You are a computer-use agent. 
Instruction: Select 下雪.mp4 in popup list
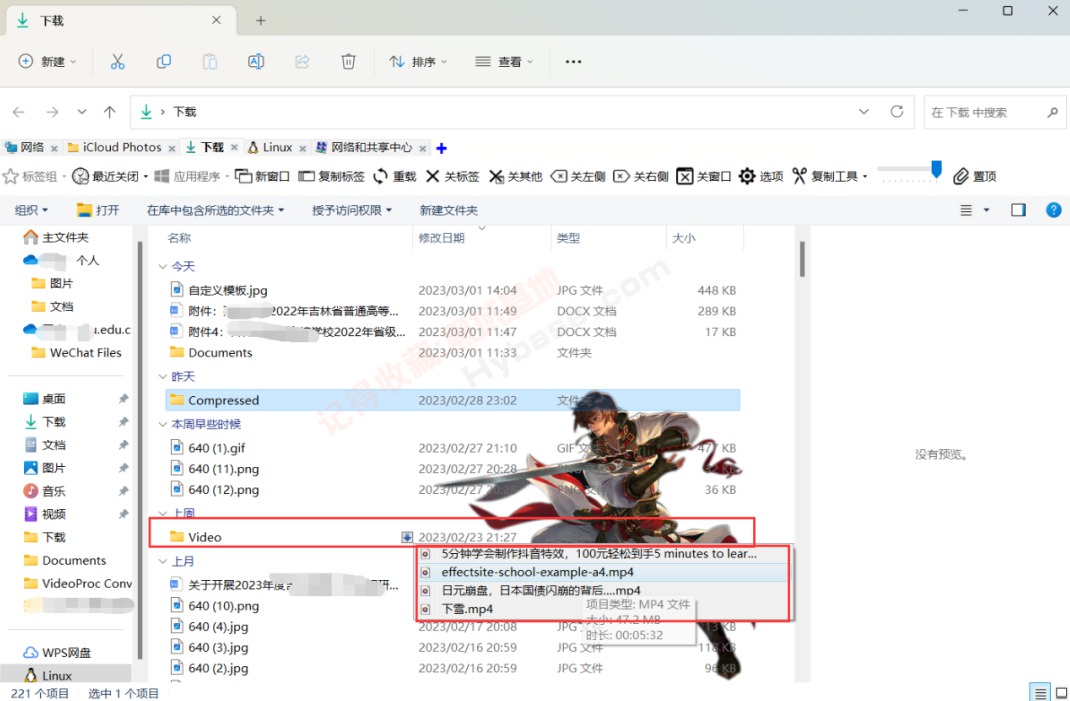[x=603, y=609]
